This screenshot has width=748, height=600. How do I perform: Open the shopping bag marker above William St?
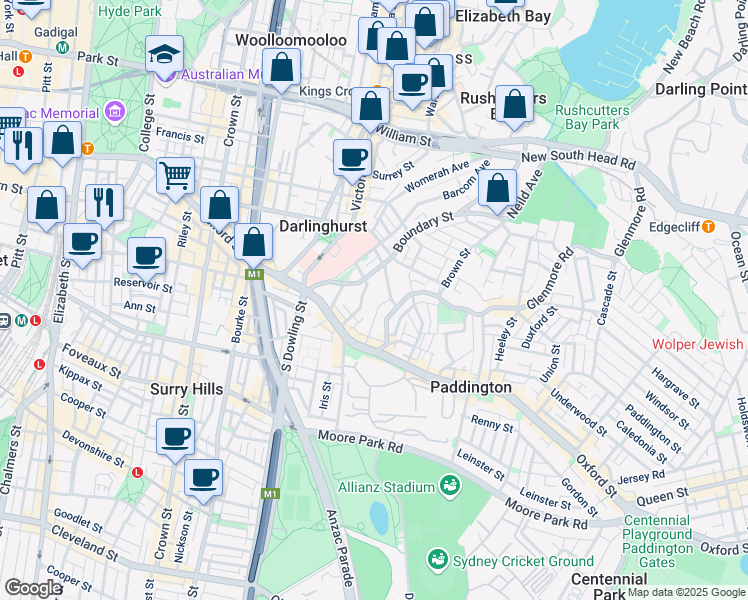click(371, 107)
